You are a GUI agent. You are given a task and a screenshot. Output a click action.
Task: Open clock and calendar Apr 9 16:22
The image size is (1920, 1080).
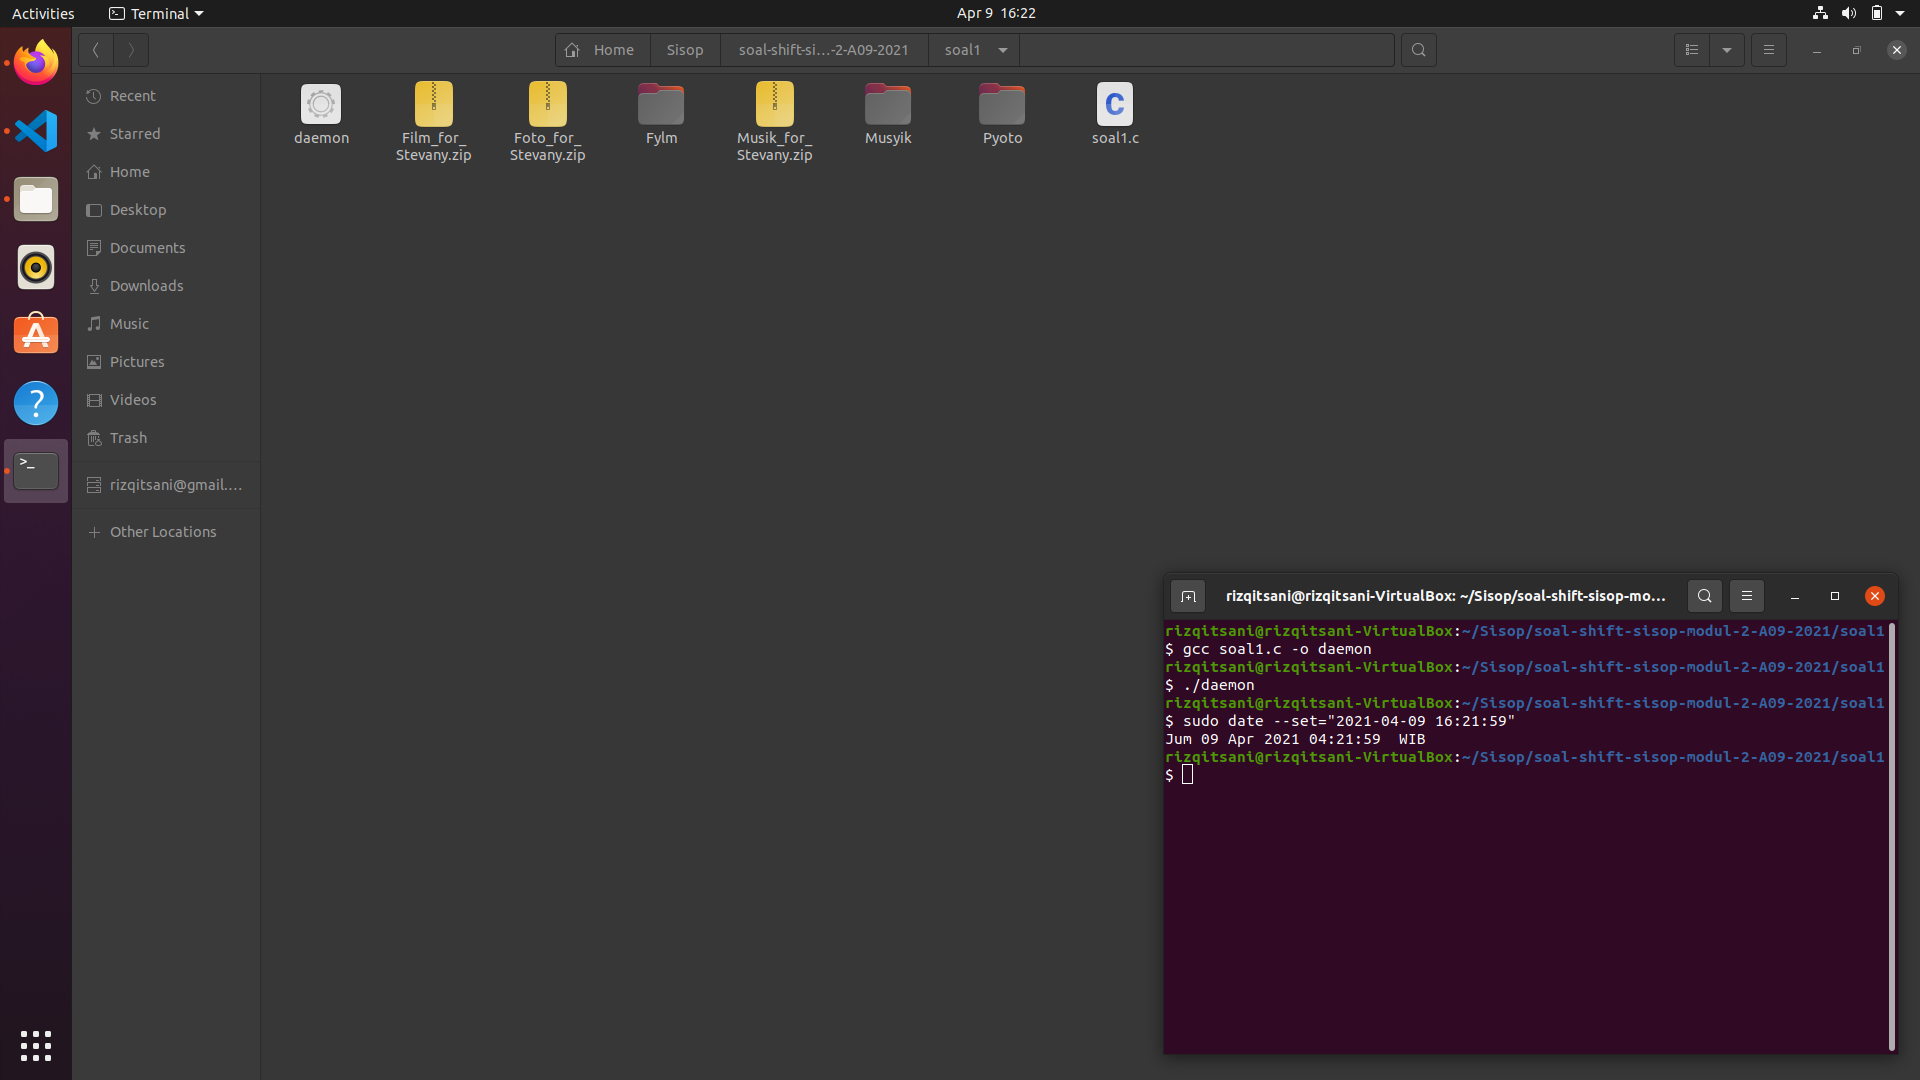(996, 13)
